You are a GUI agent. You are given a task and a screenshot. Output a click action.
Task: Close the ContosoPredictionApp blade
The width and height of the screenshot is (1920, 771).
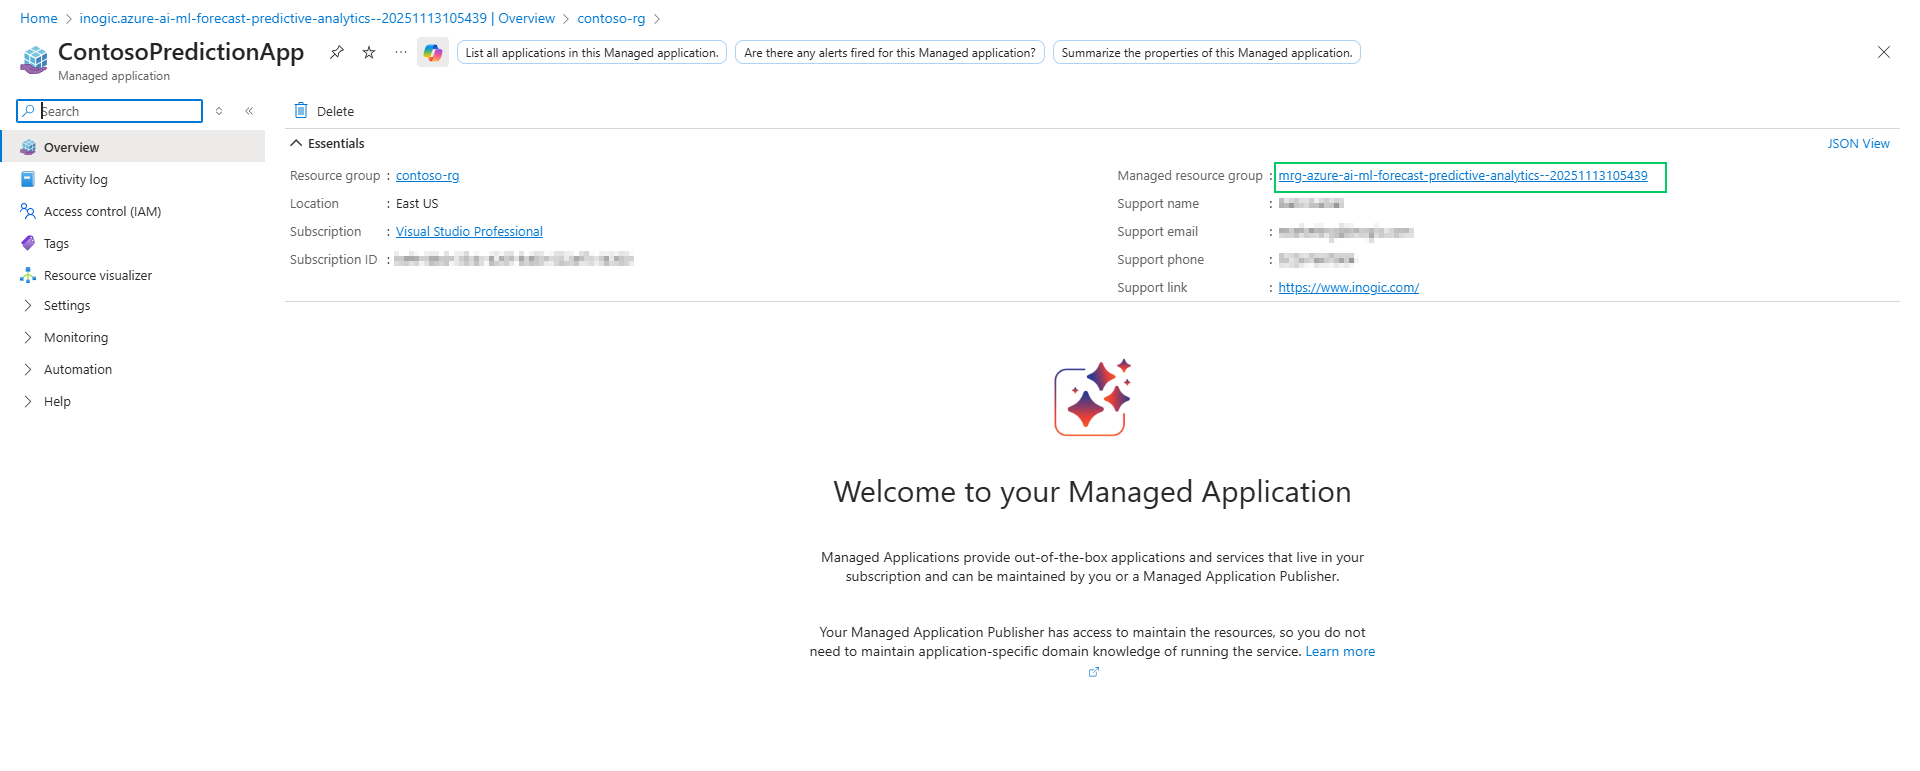(x=1883, y=52)
